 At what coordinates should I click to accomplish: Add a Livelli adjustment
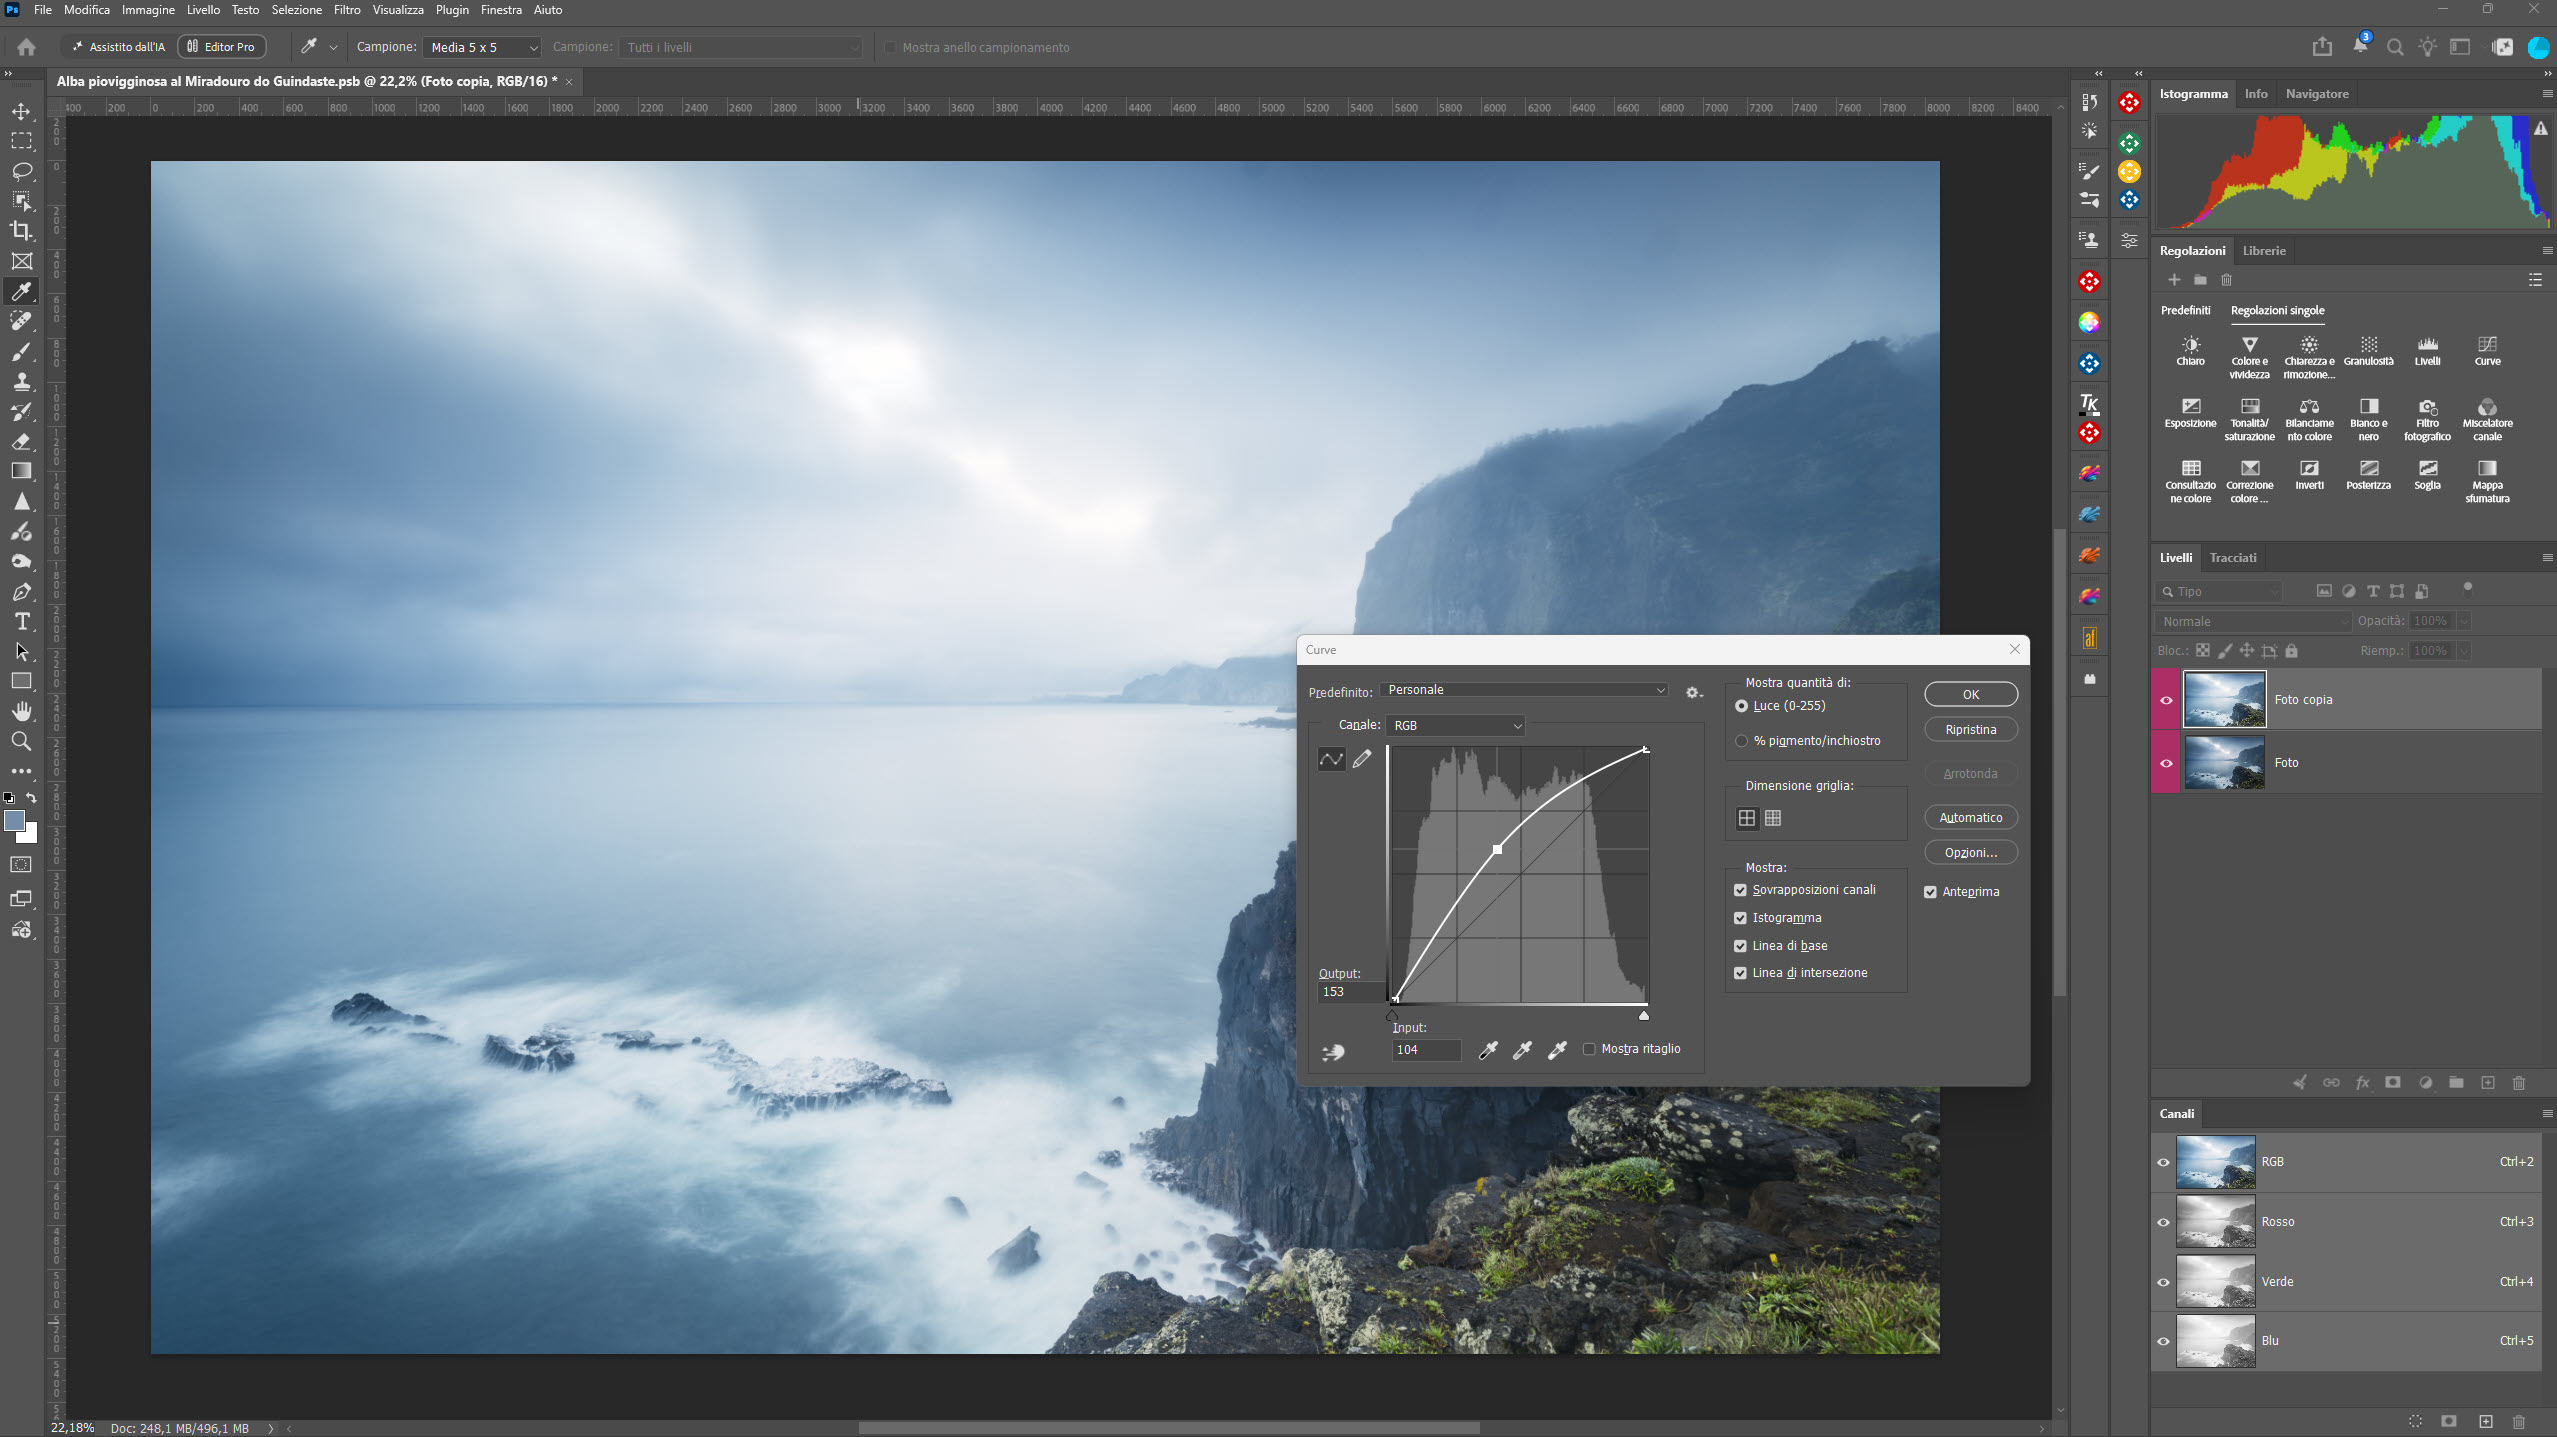2427,351
